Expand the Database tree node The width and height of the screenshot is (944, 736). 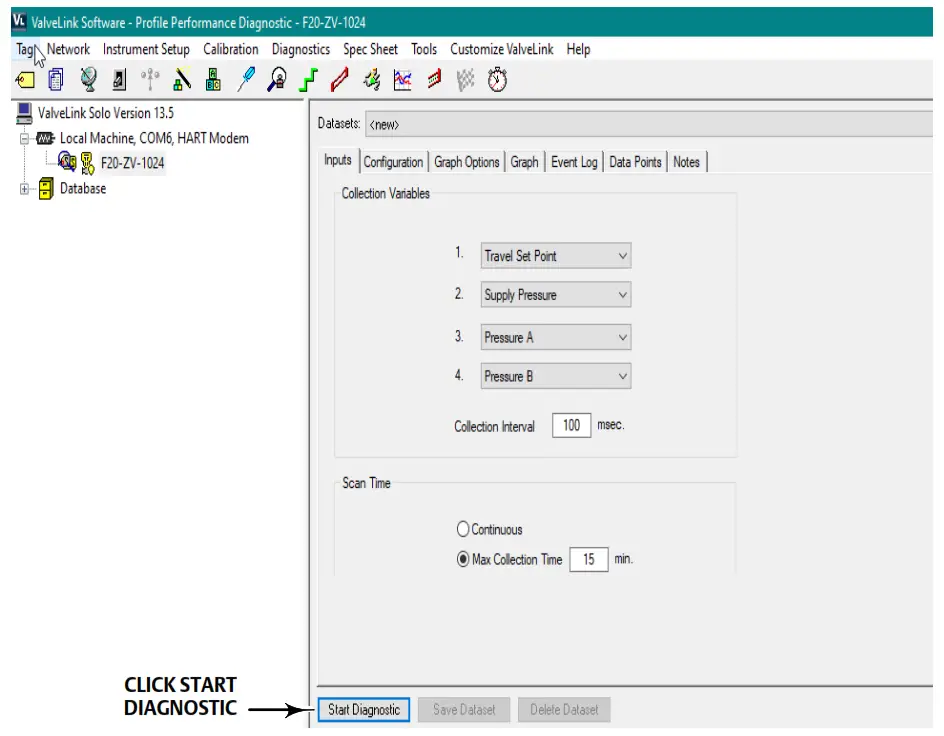[x=24, y=189]
